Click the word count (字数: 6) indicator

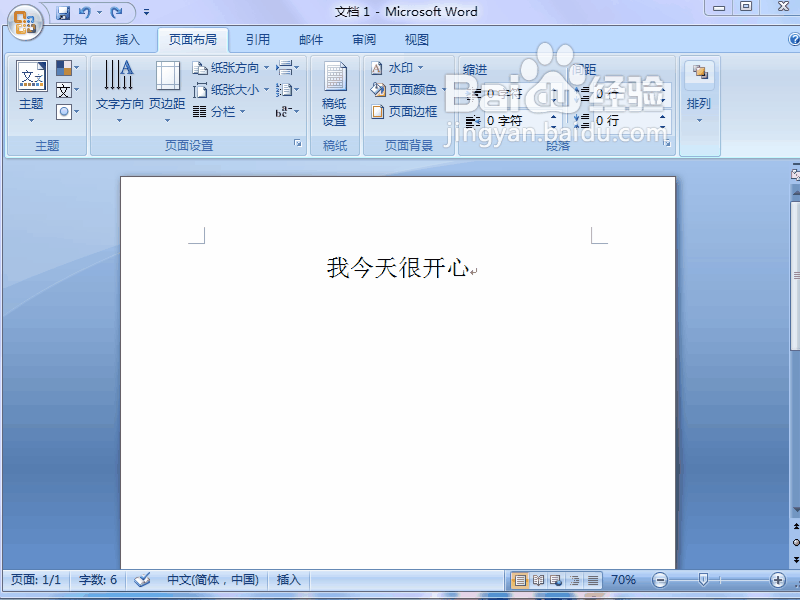(x=97, y=579)
